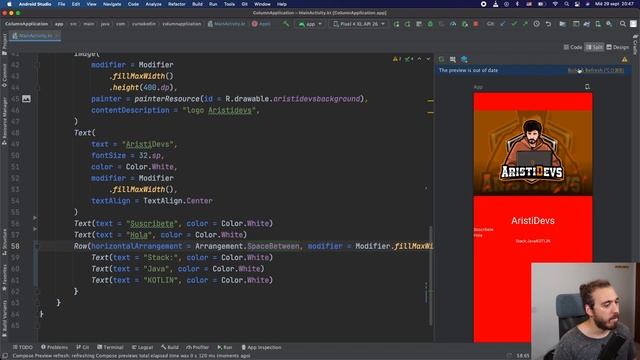
Task: Click the Git push arrow icon
Action: (525, 24)
